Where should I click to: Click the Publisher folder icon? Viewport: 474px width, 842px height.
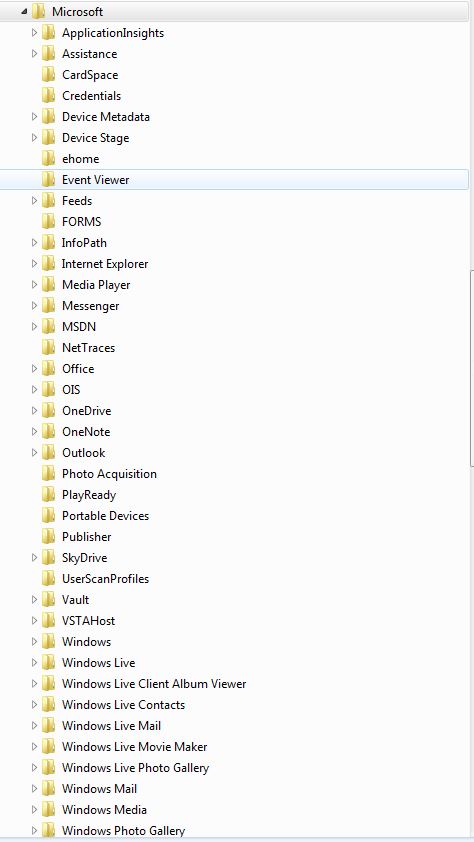(48, 536)
